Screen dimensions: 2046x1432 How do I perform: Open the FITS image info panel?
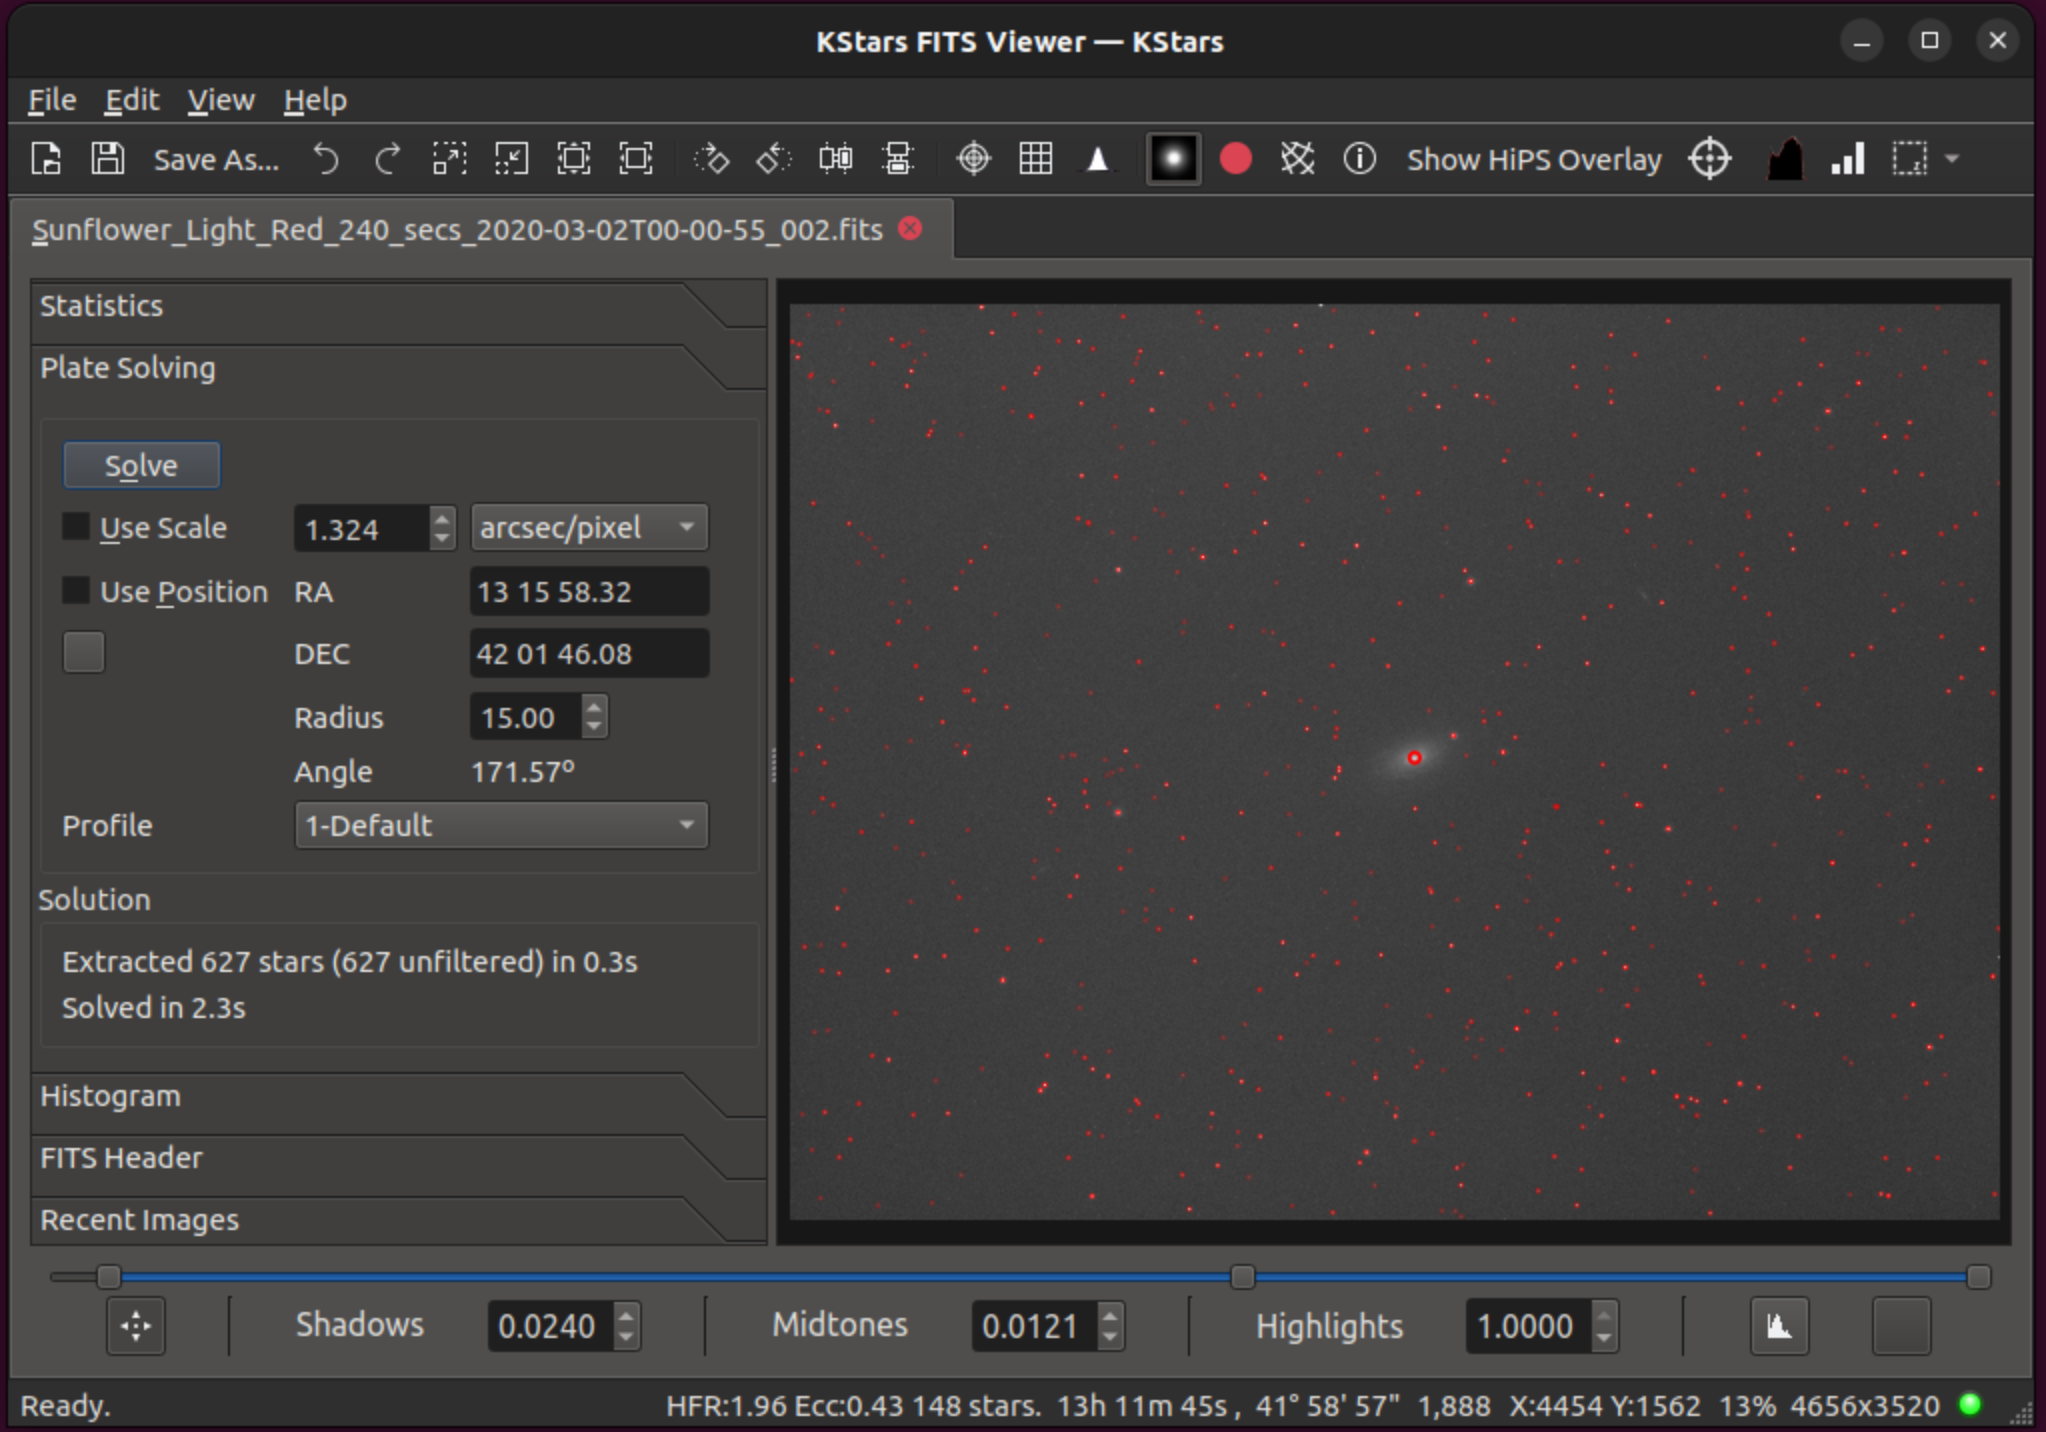tap(1360, 159)
